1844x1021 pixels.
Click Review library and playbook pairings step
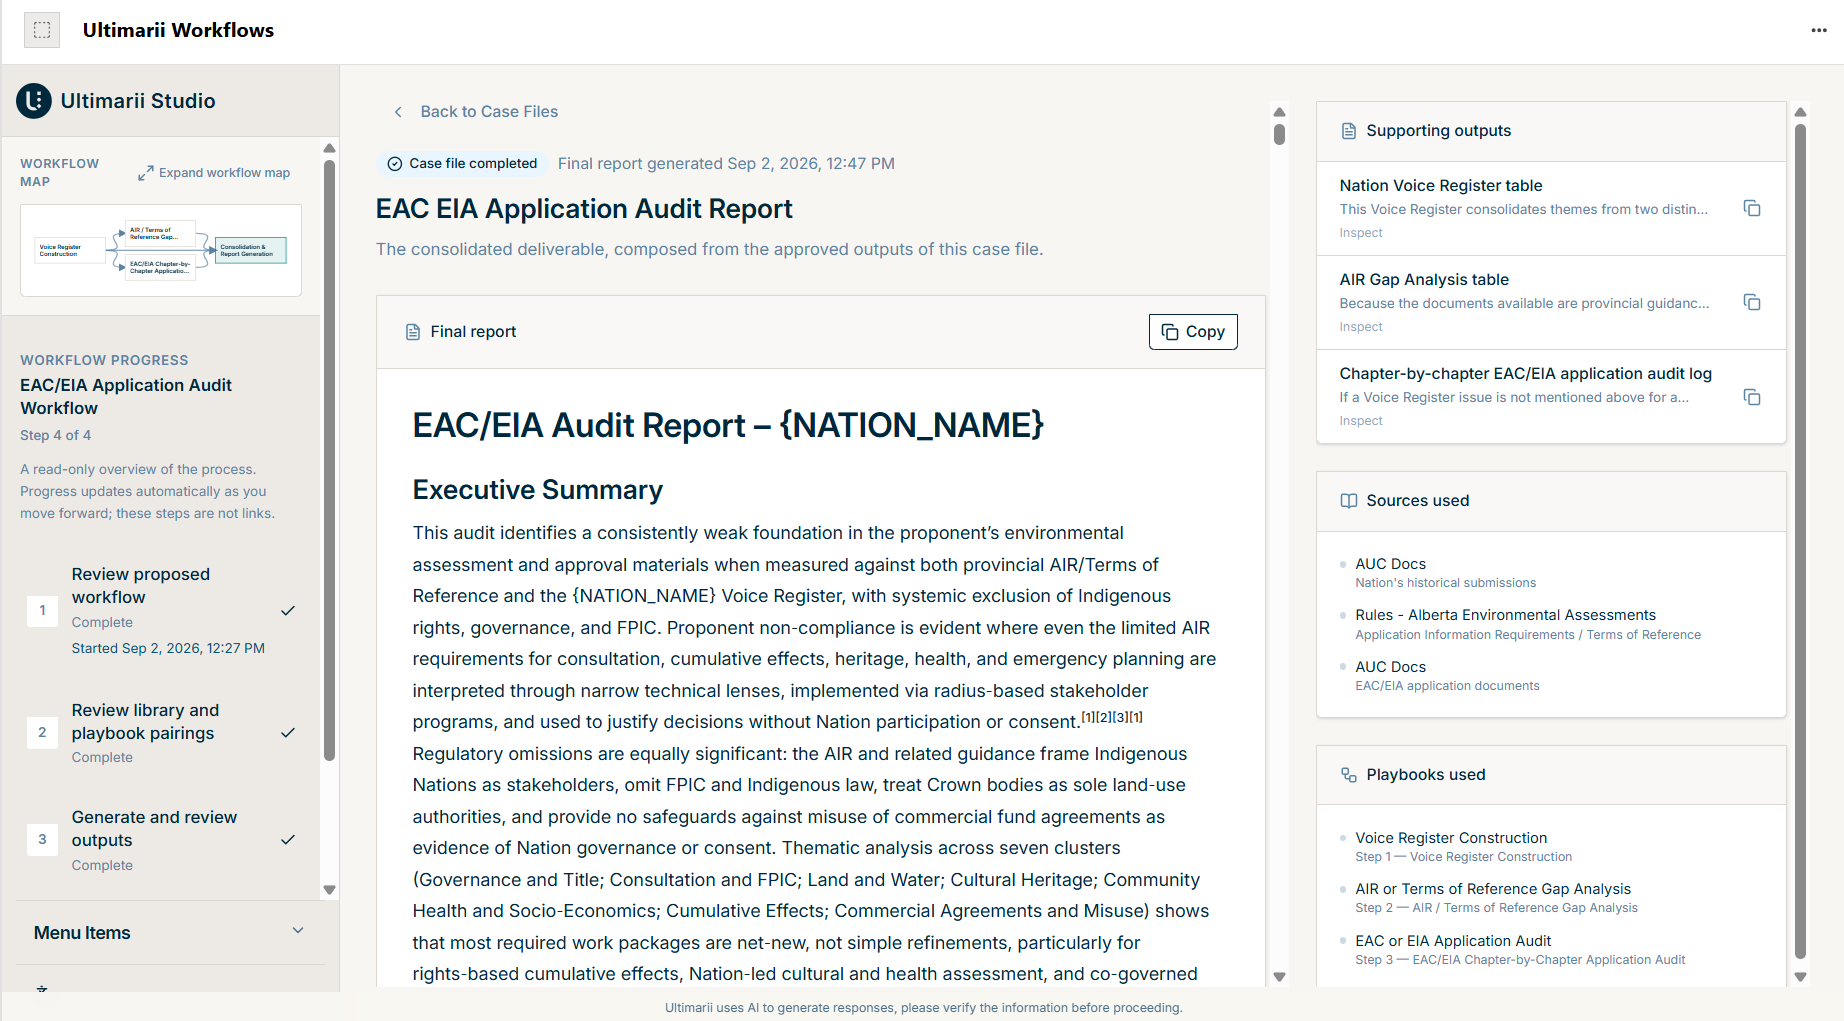click(x=145, y=722)
